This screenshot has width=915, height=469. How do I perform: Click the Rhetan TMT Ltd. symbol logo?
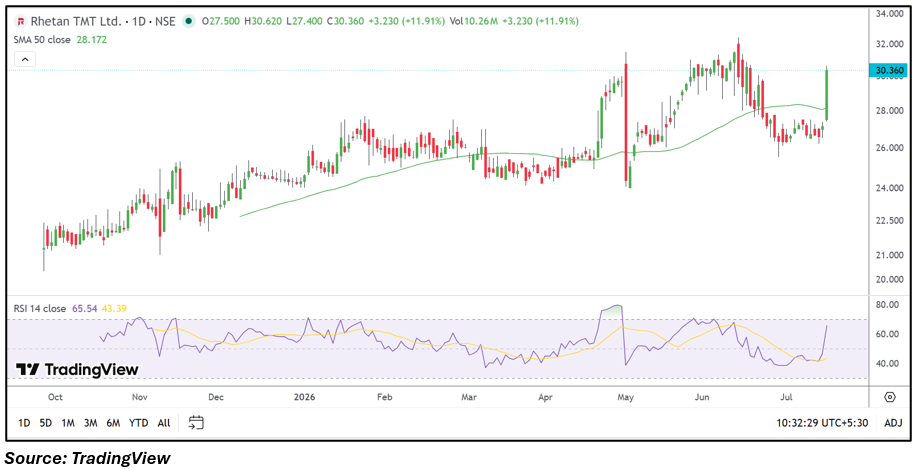(21, 22)
